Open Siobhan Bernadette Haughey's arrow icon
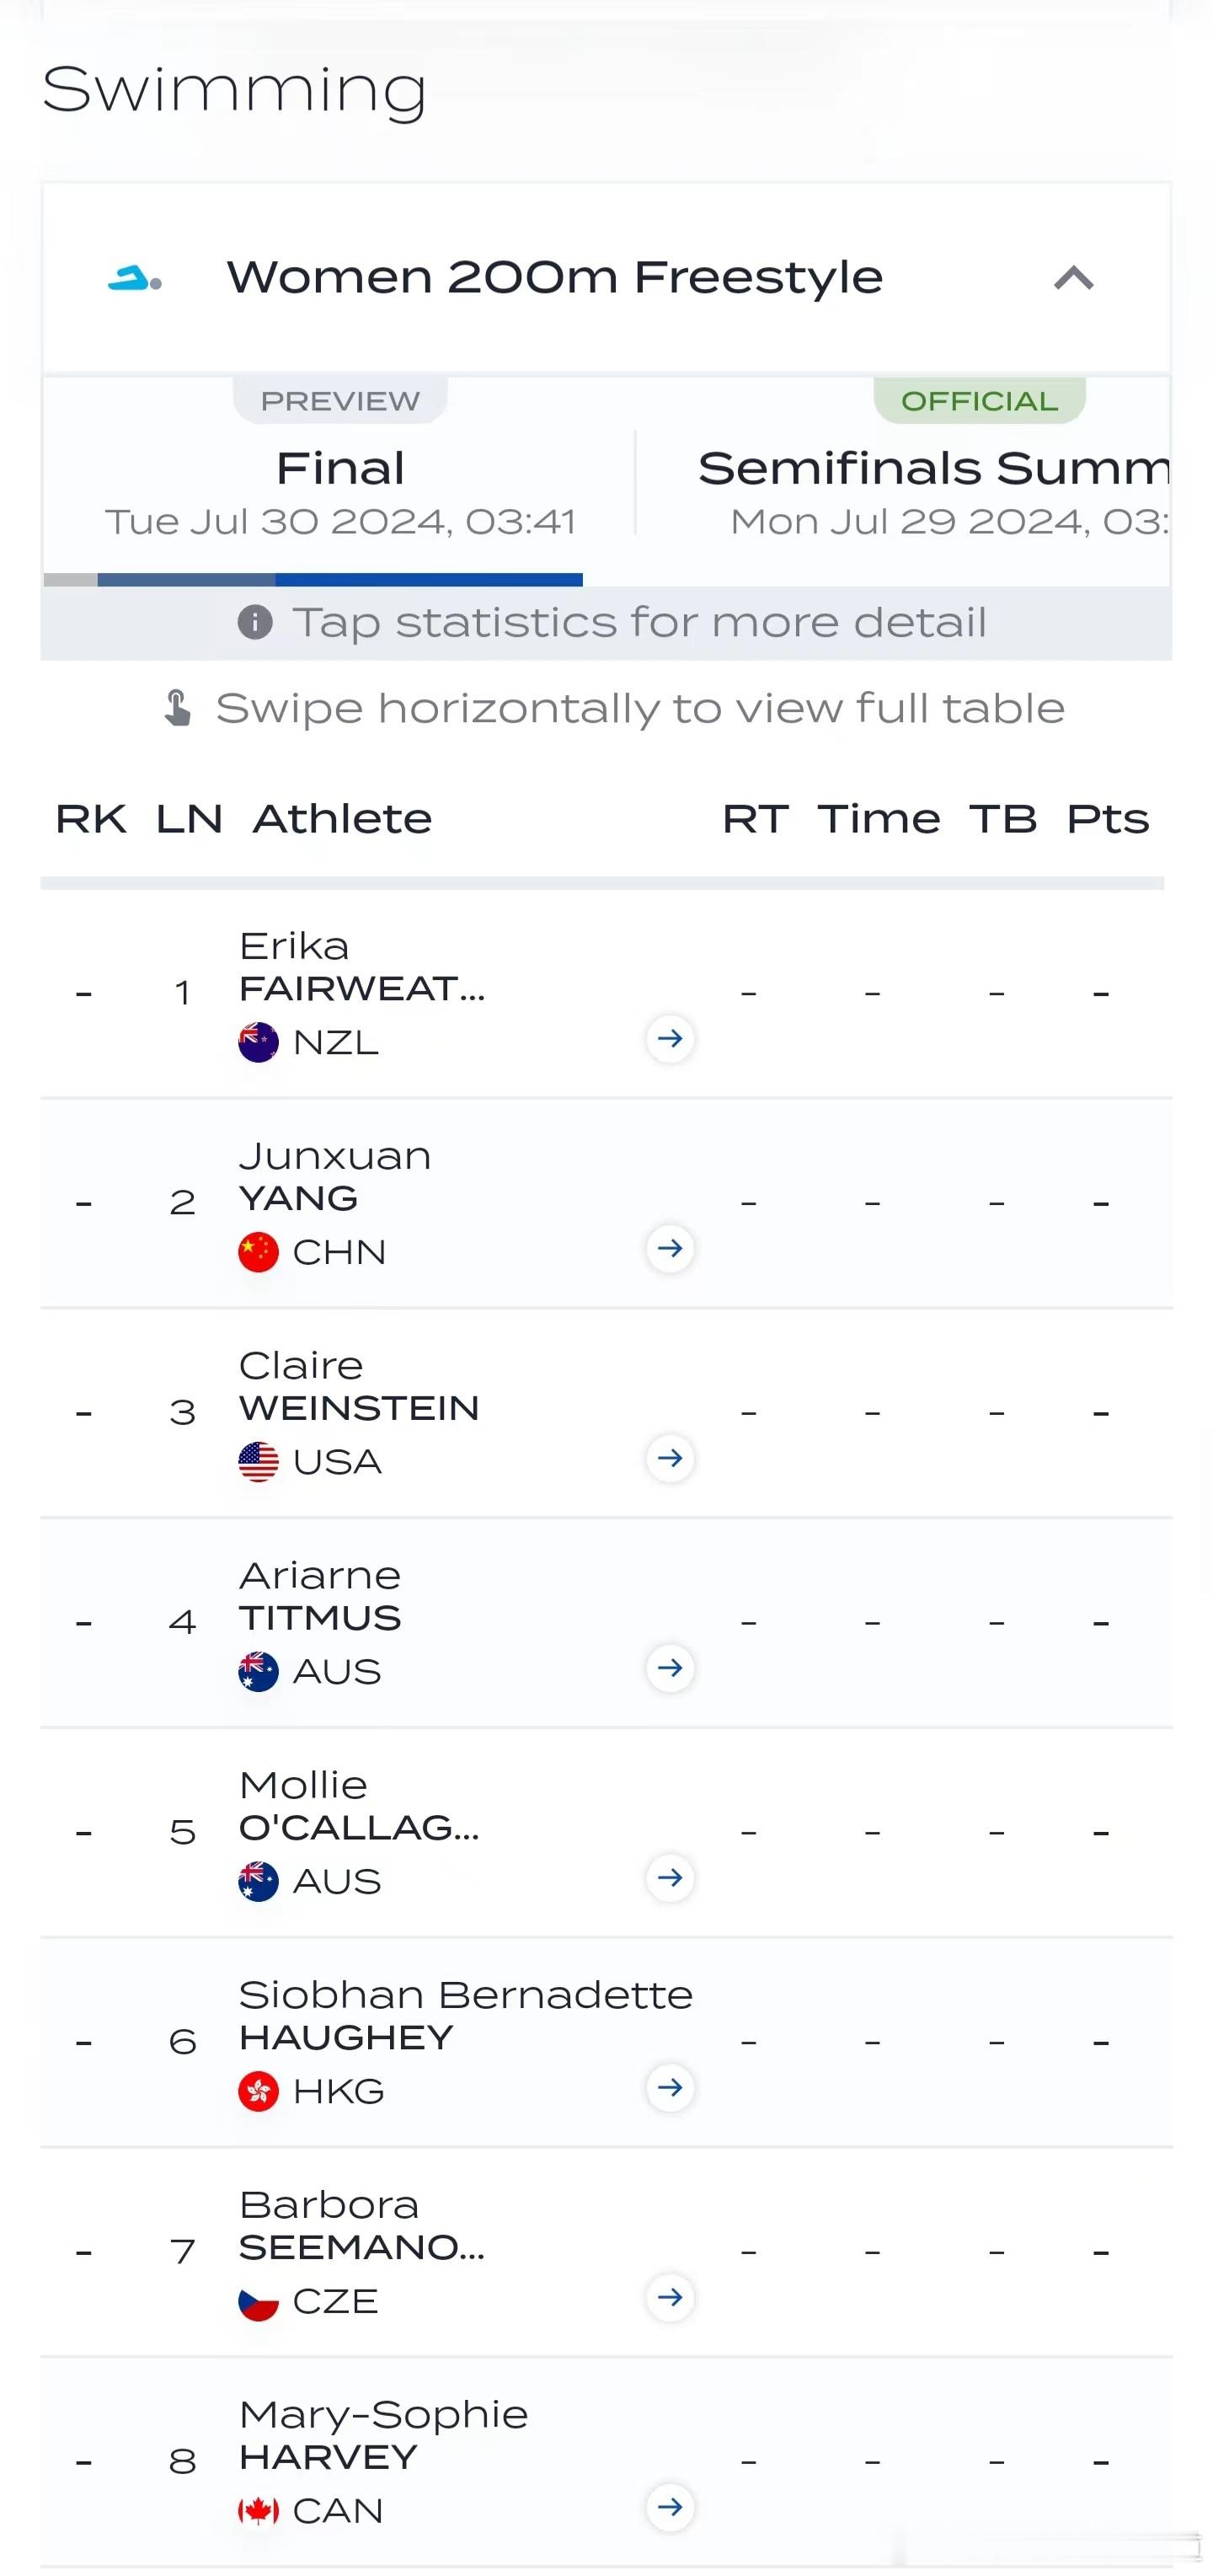 coord(670,2087)
